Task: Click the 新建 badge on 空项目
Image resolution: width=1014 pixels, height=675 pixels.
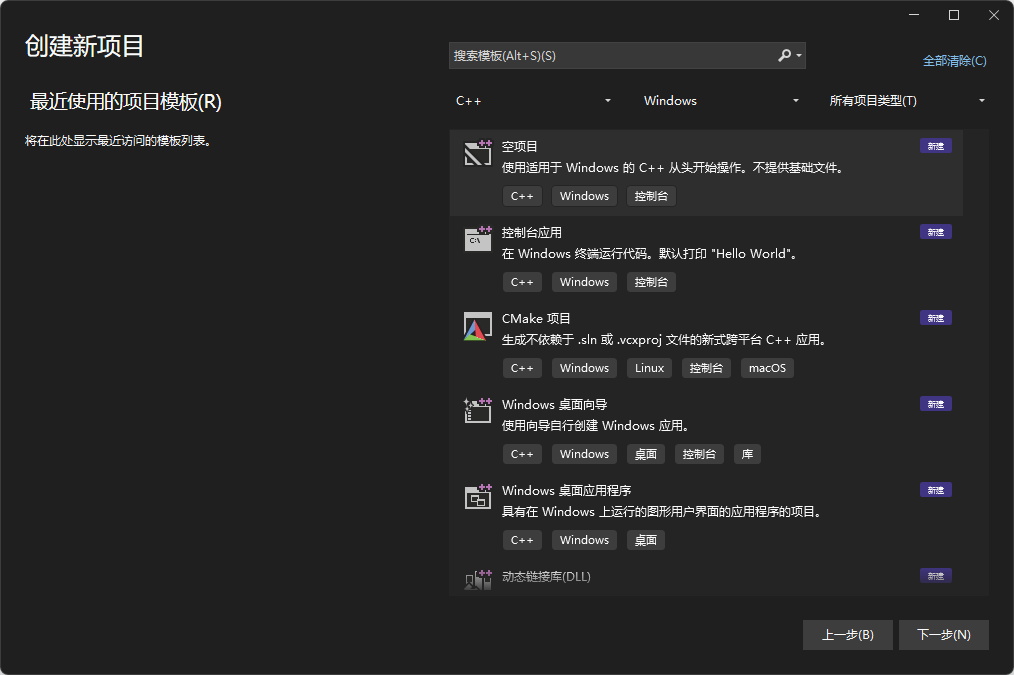Action: click(x=936, y=146)
